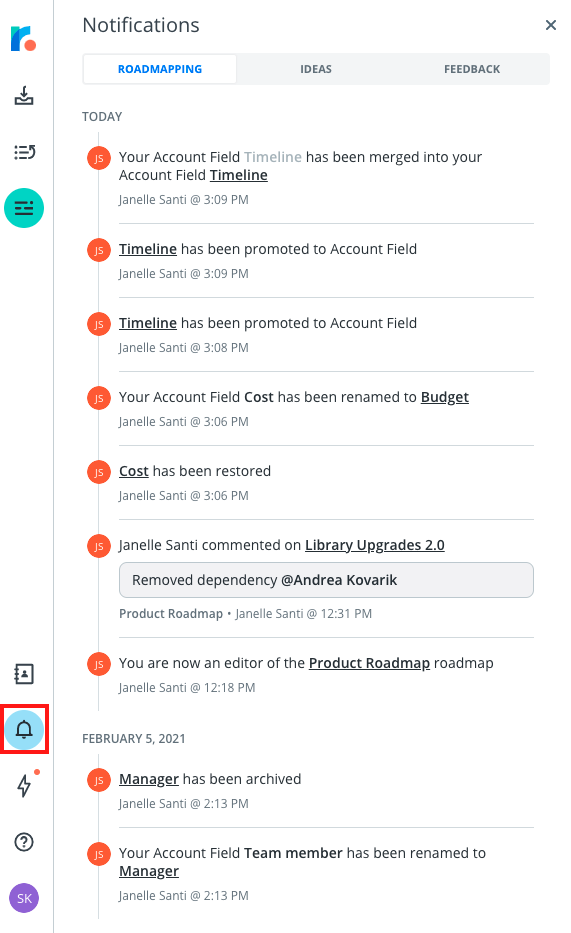Image resolution: width=571 pixels, height=933 pixels.
Task: Click the Roadmunk logo icon
Action: pyautogui.click(x=24, y=38)
